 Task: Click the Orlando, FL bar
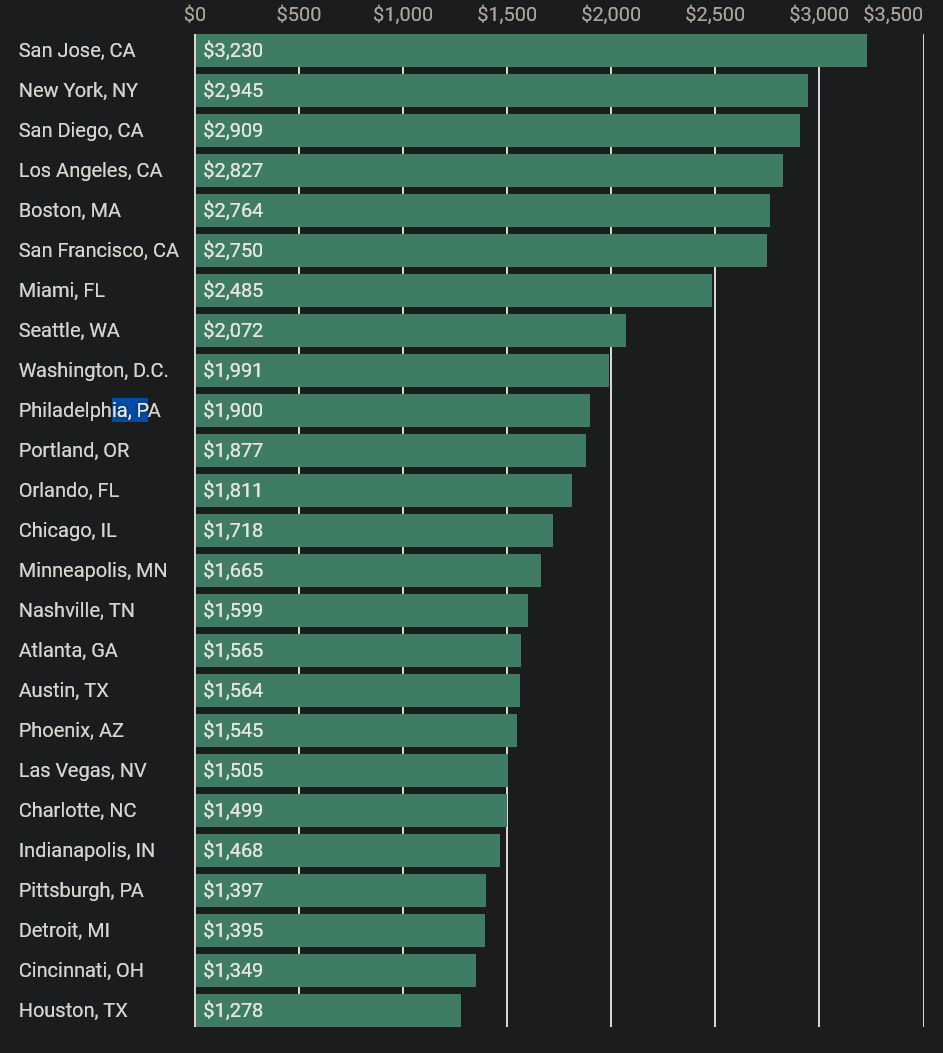(x=383, y=490)
